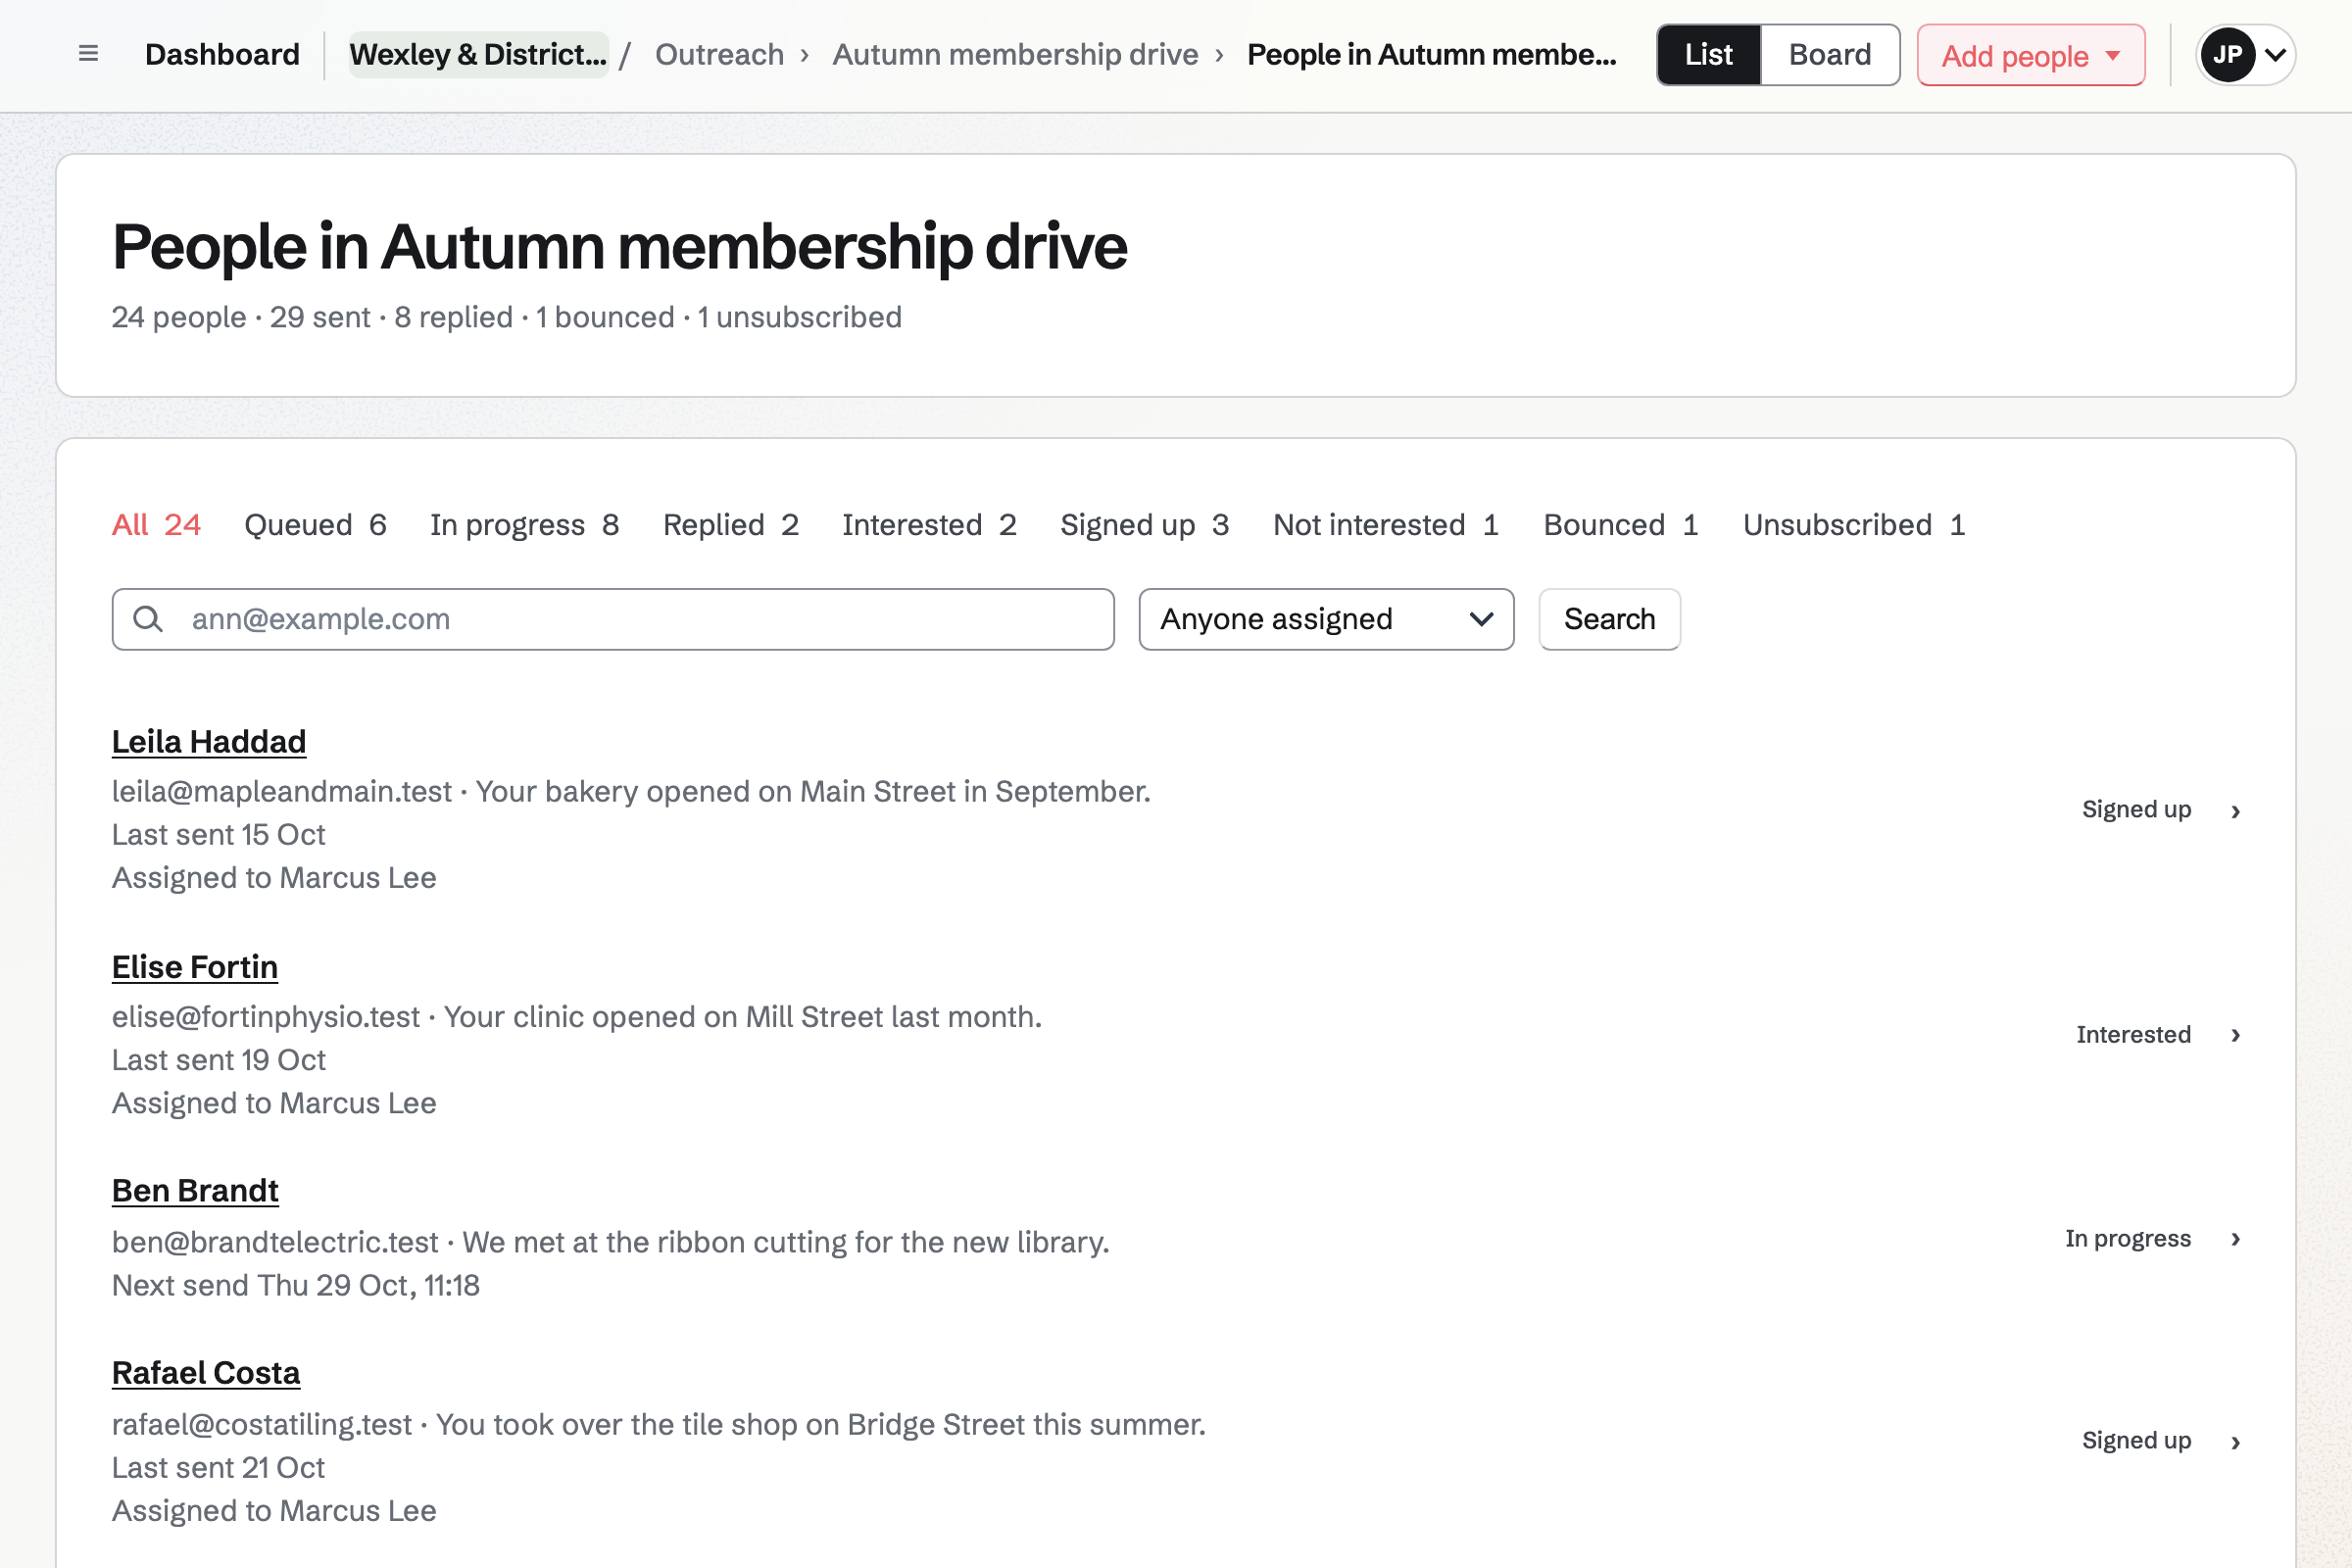Select the Unsubscribed 1 tab
2352x1568 pixels.
tap(1854, 525)
